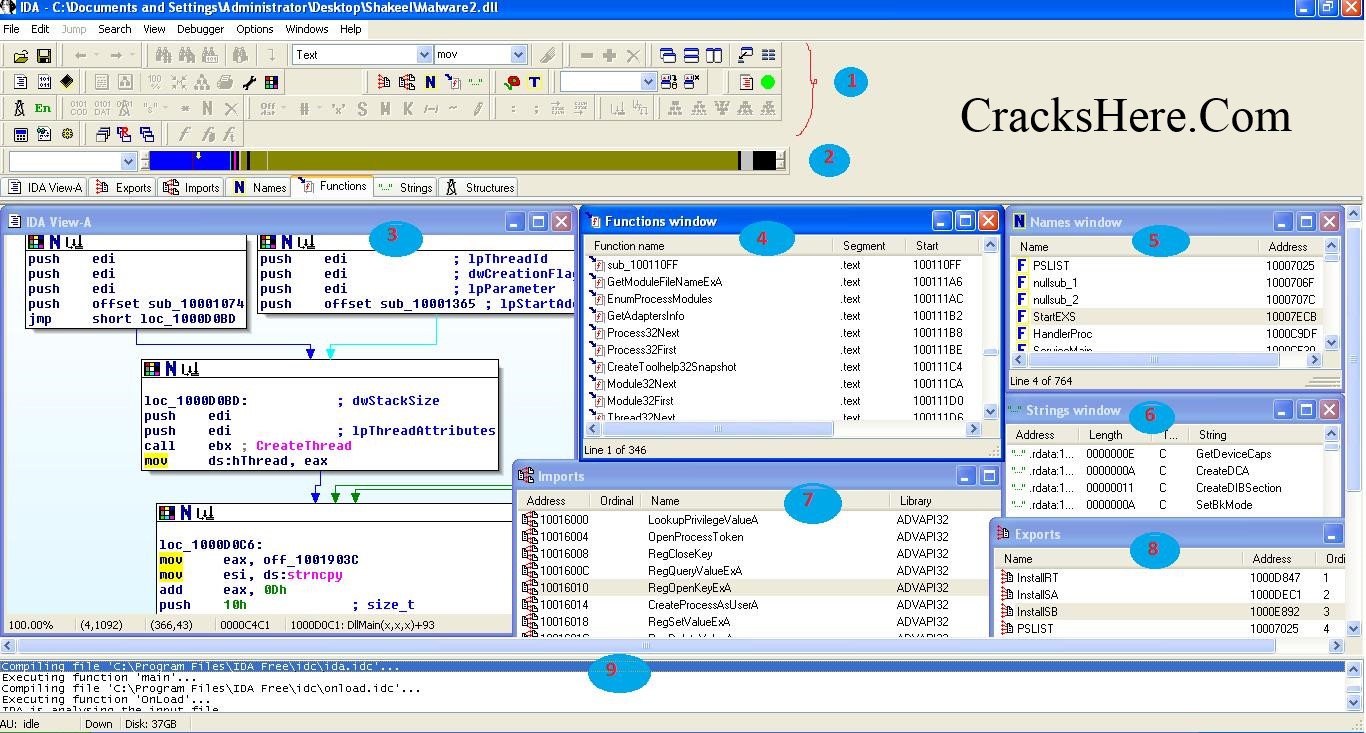This screenshot has height=733, width=1366.
Task: Click the blue T types icon
Action: (534, 82)
